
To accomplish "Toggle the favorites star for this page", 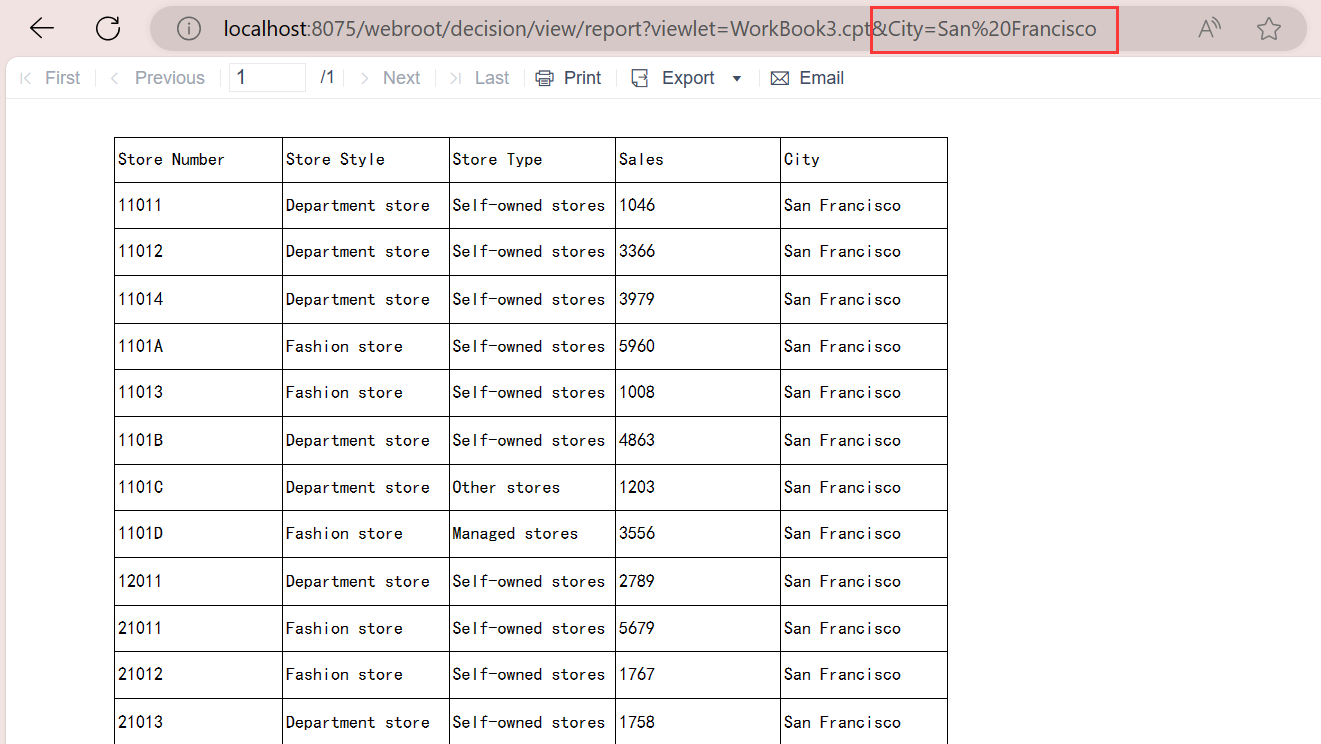I will tap(1268, 28).
